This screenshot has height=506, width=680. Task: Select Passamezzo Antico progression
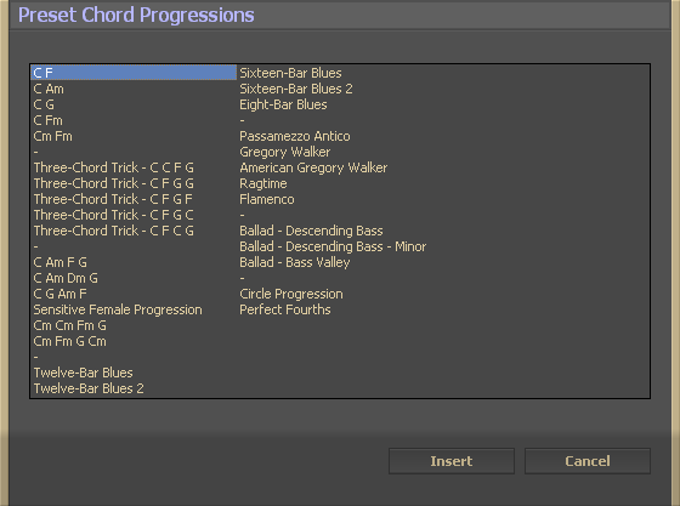coord(295,136)
